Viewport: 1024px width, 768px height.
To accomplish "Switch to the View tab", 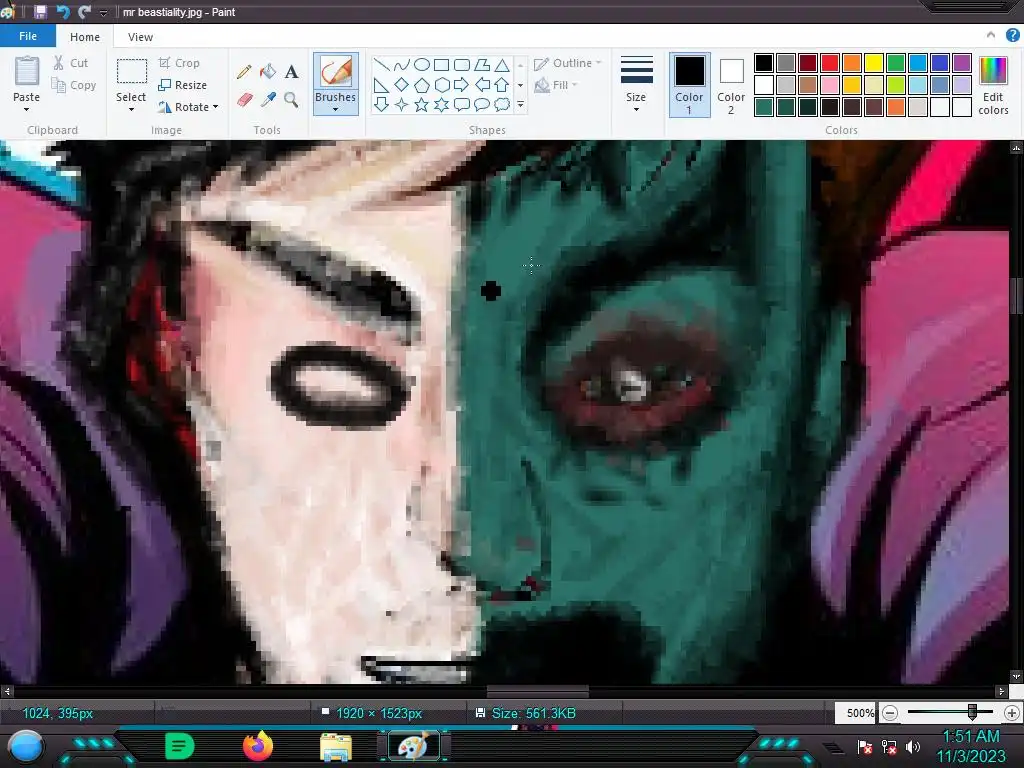I will [140, 37].
